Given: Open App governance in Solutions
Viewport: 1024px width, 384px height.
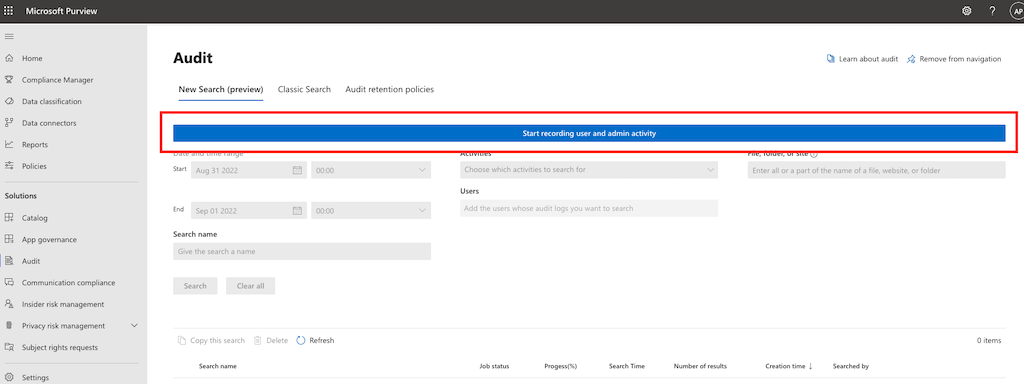Looking at the screenshot, I should pyautogui.click(x=49, y=239).
